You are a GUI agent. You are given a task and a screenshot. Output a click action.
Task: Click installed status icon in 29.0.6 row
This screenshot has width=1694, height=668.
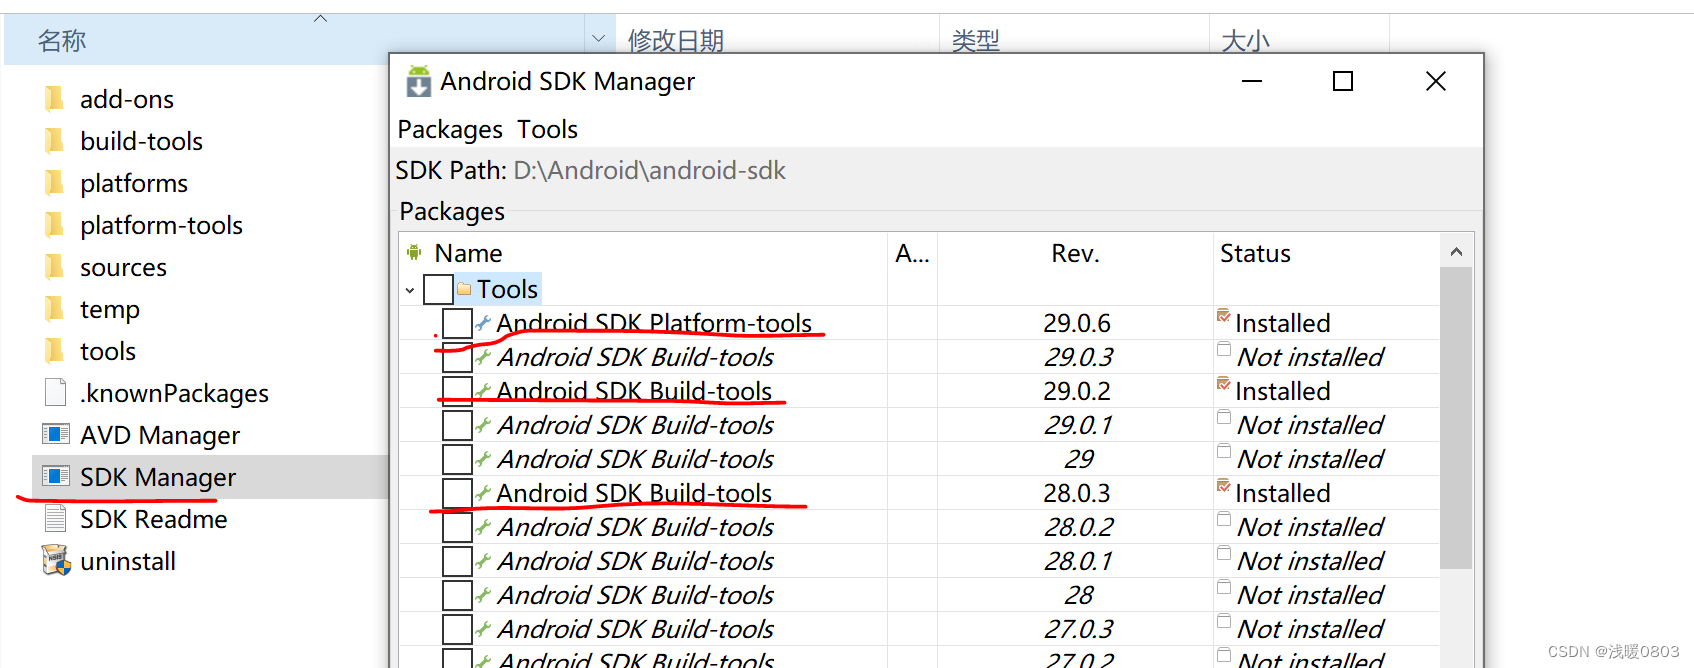click(x=1224, y=316)
